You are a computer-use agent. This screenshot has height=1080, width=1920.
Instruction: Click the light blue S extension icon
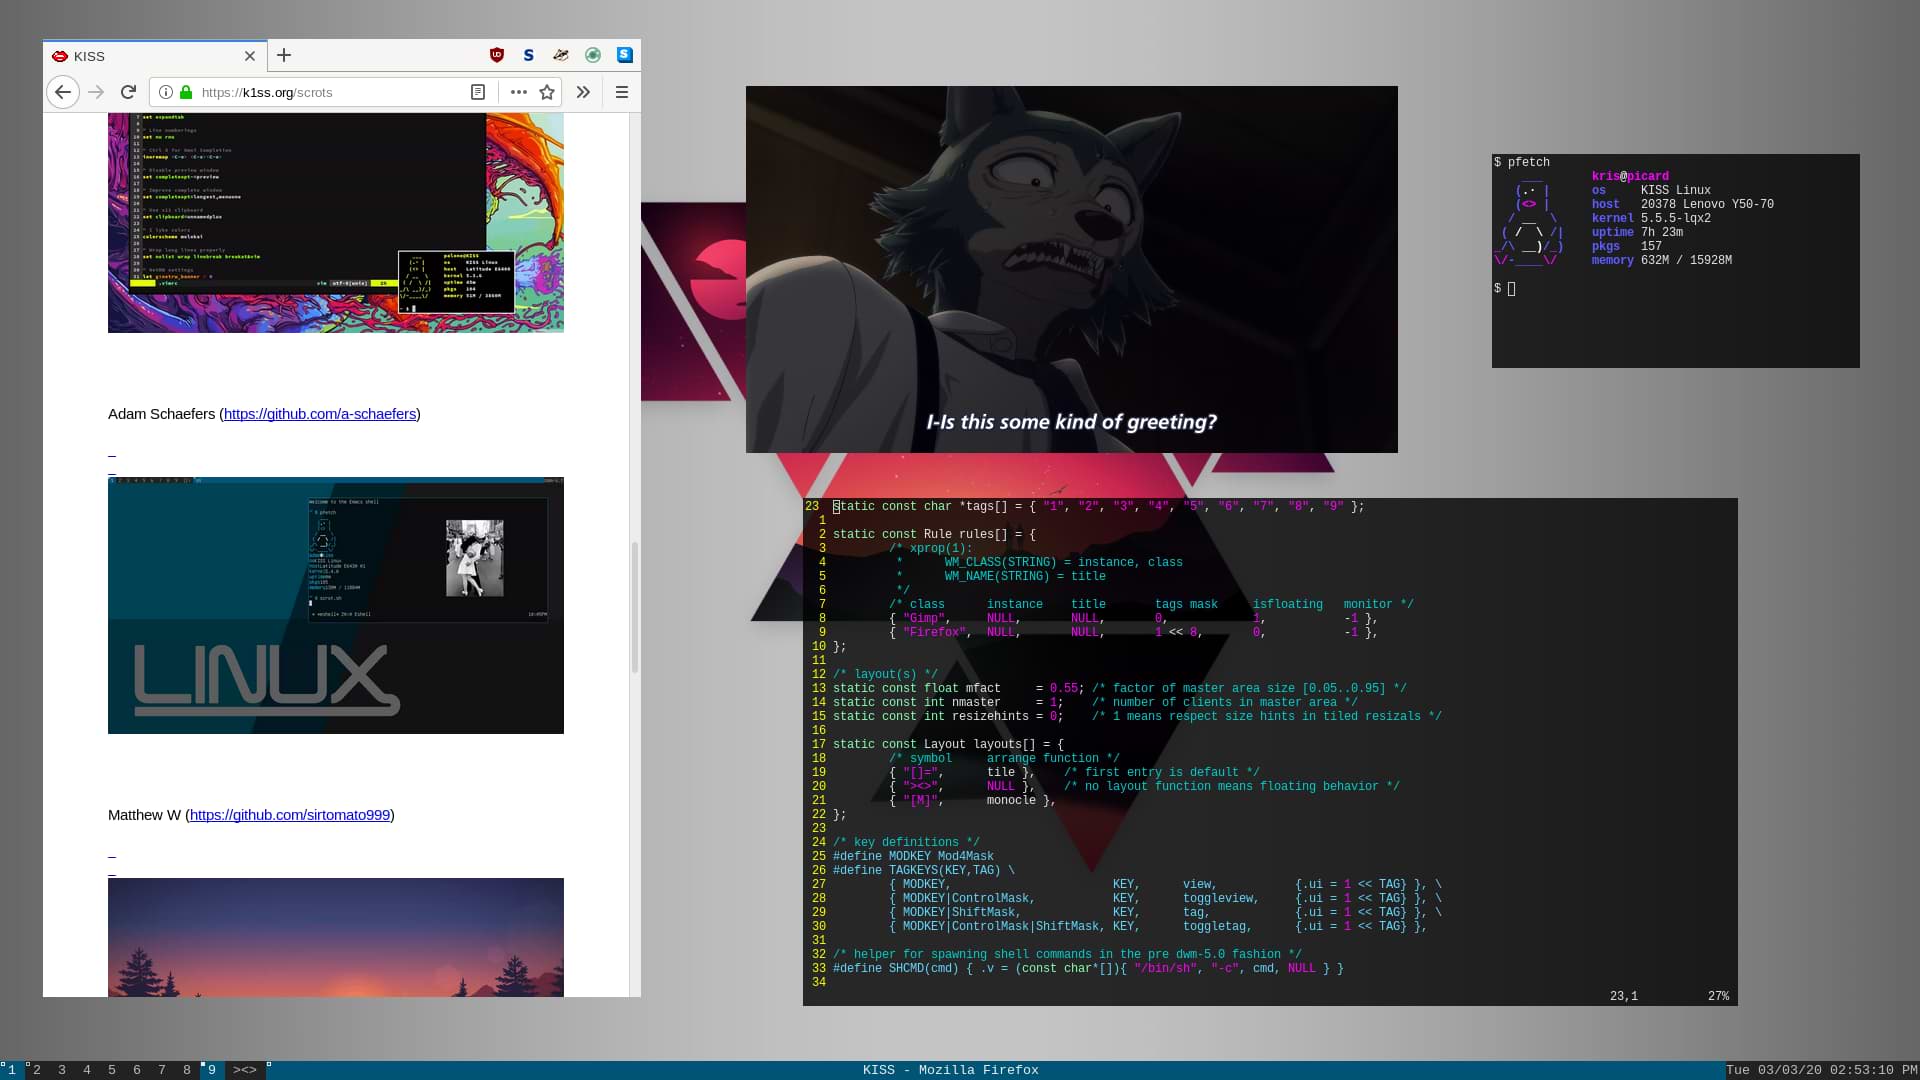[625, 55]
